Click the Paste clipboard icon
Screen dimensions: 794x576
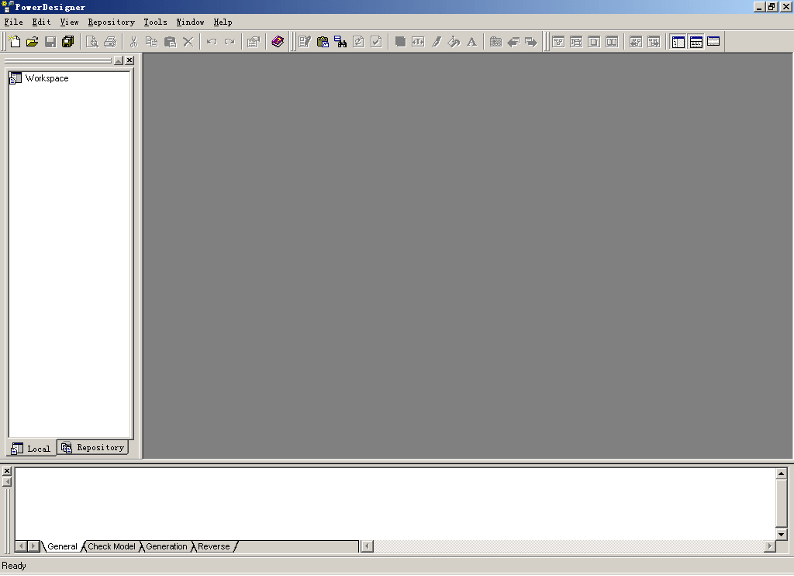tap(170, 42)
